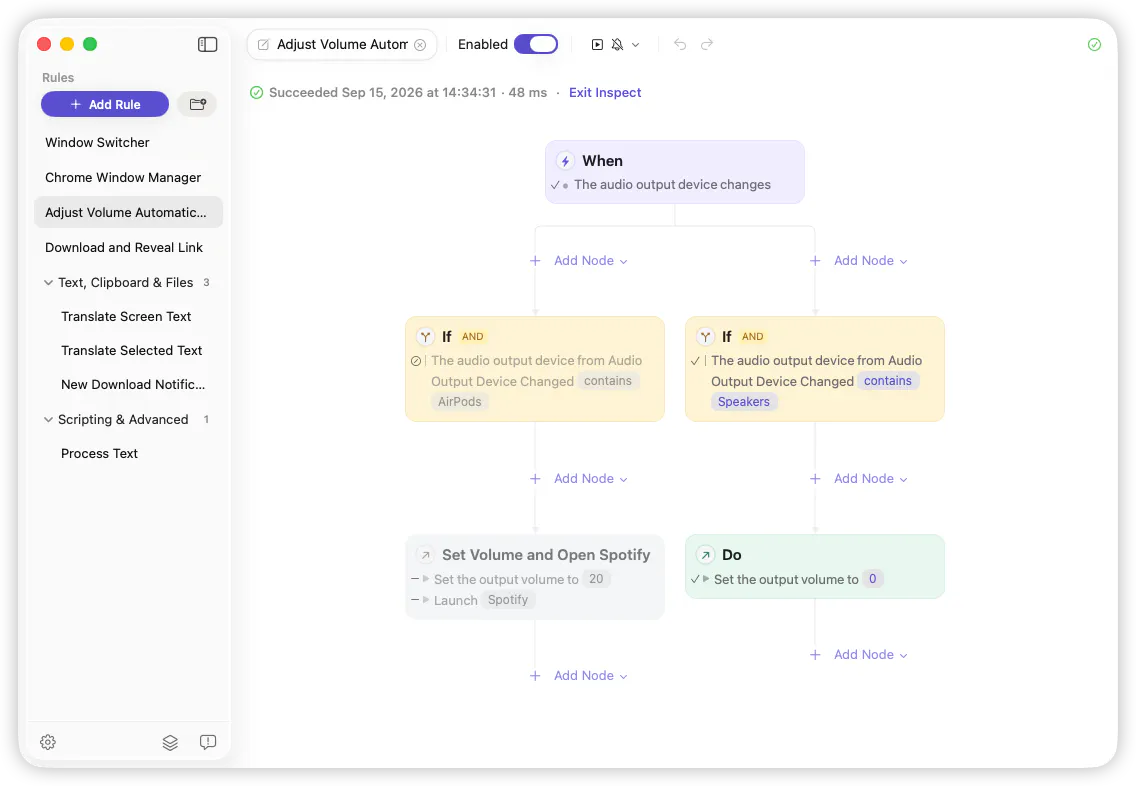Select the Download and Reveal Link rule
The height and width of the screenshot is (786, 1136).
tap(128, 248)
